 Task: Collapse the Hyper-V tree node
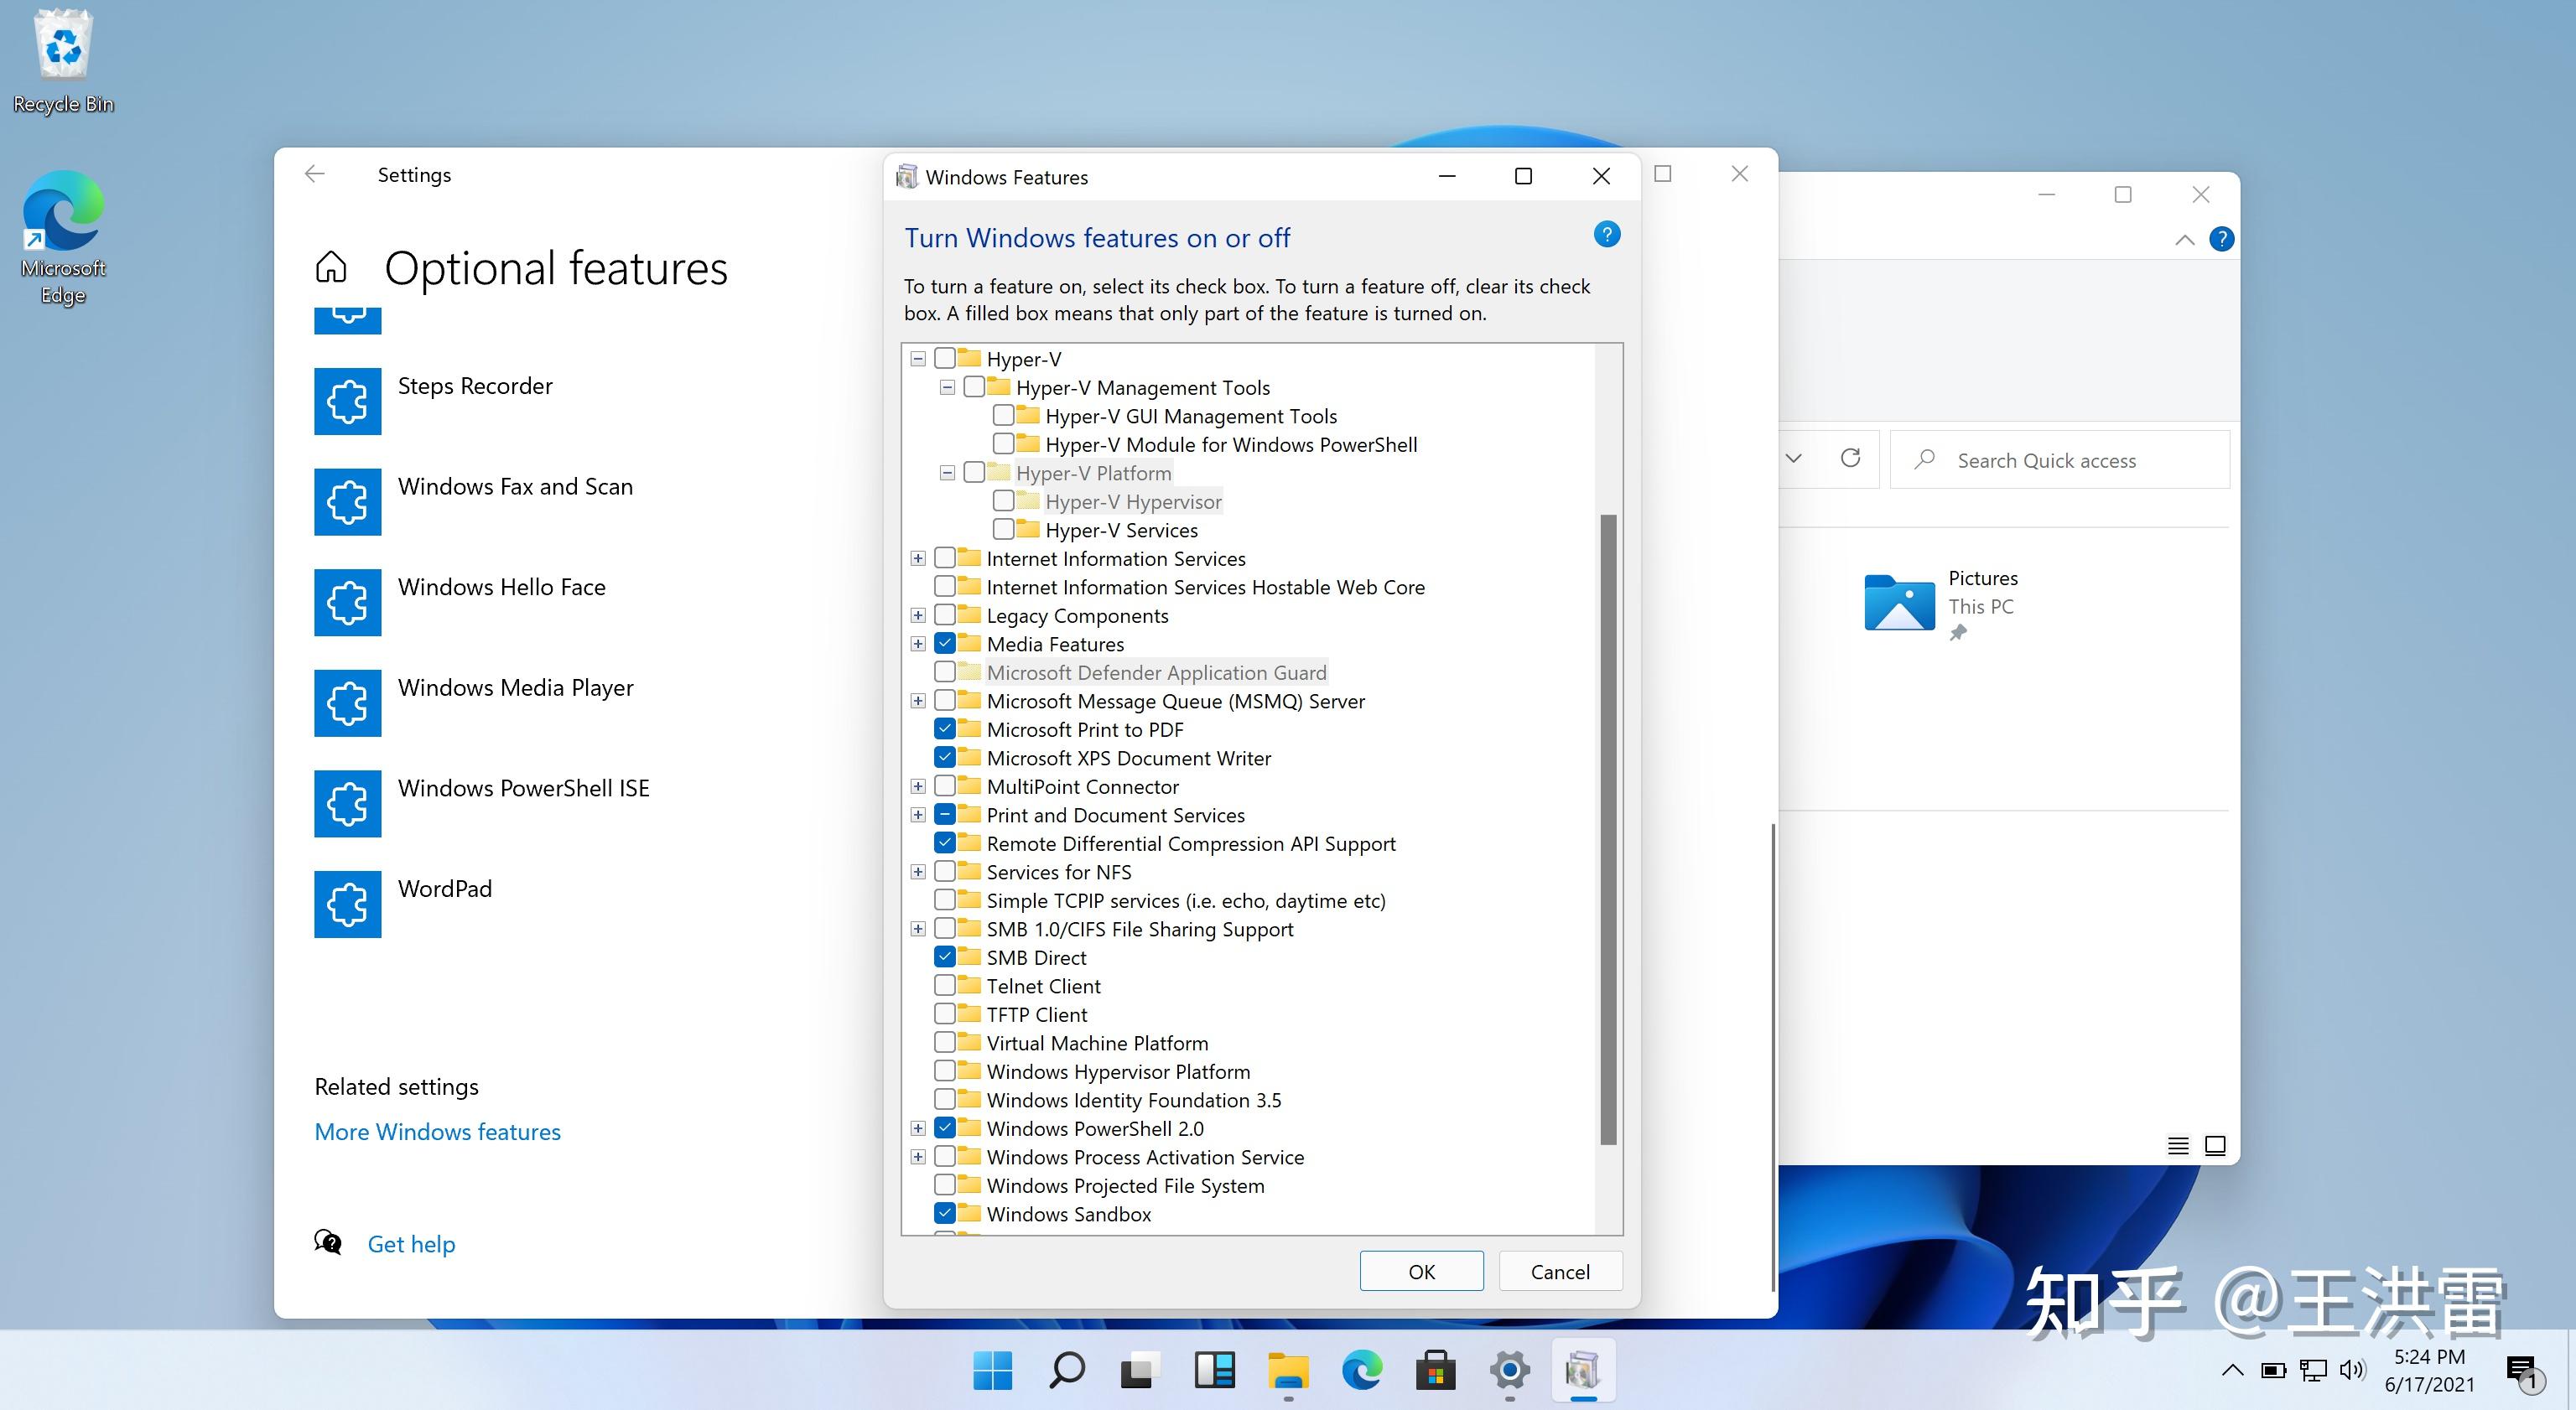coord(918,358)
